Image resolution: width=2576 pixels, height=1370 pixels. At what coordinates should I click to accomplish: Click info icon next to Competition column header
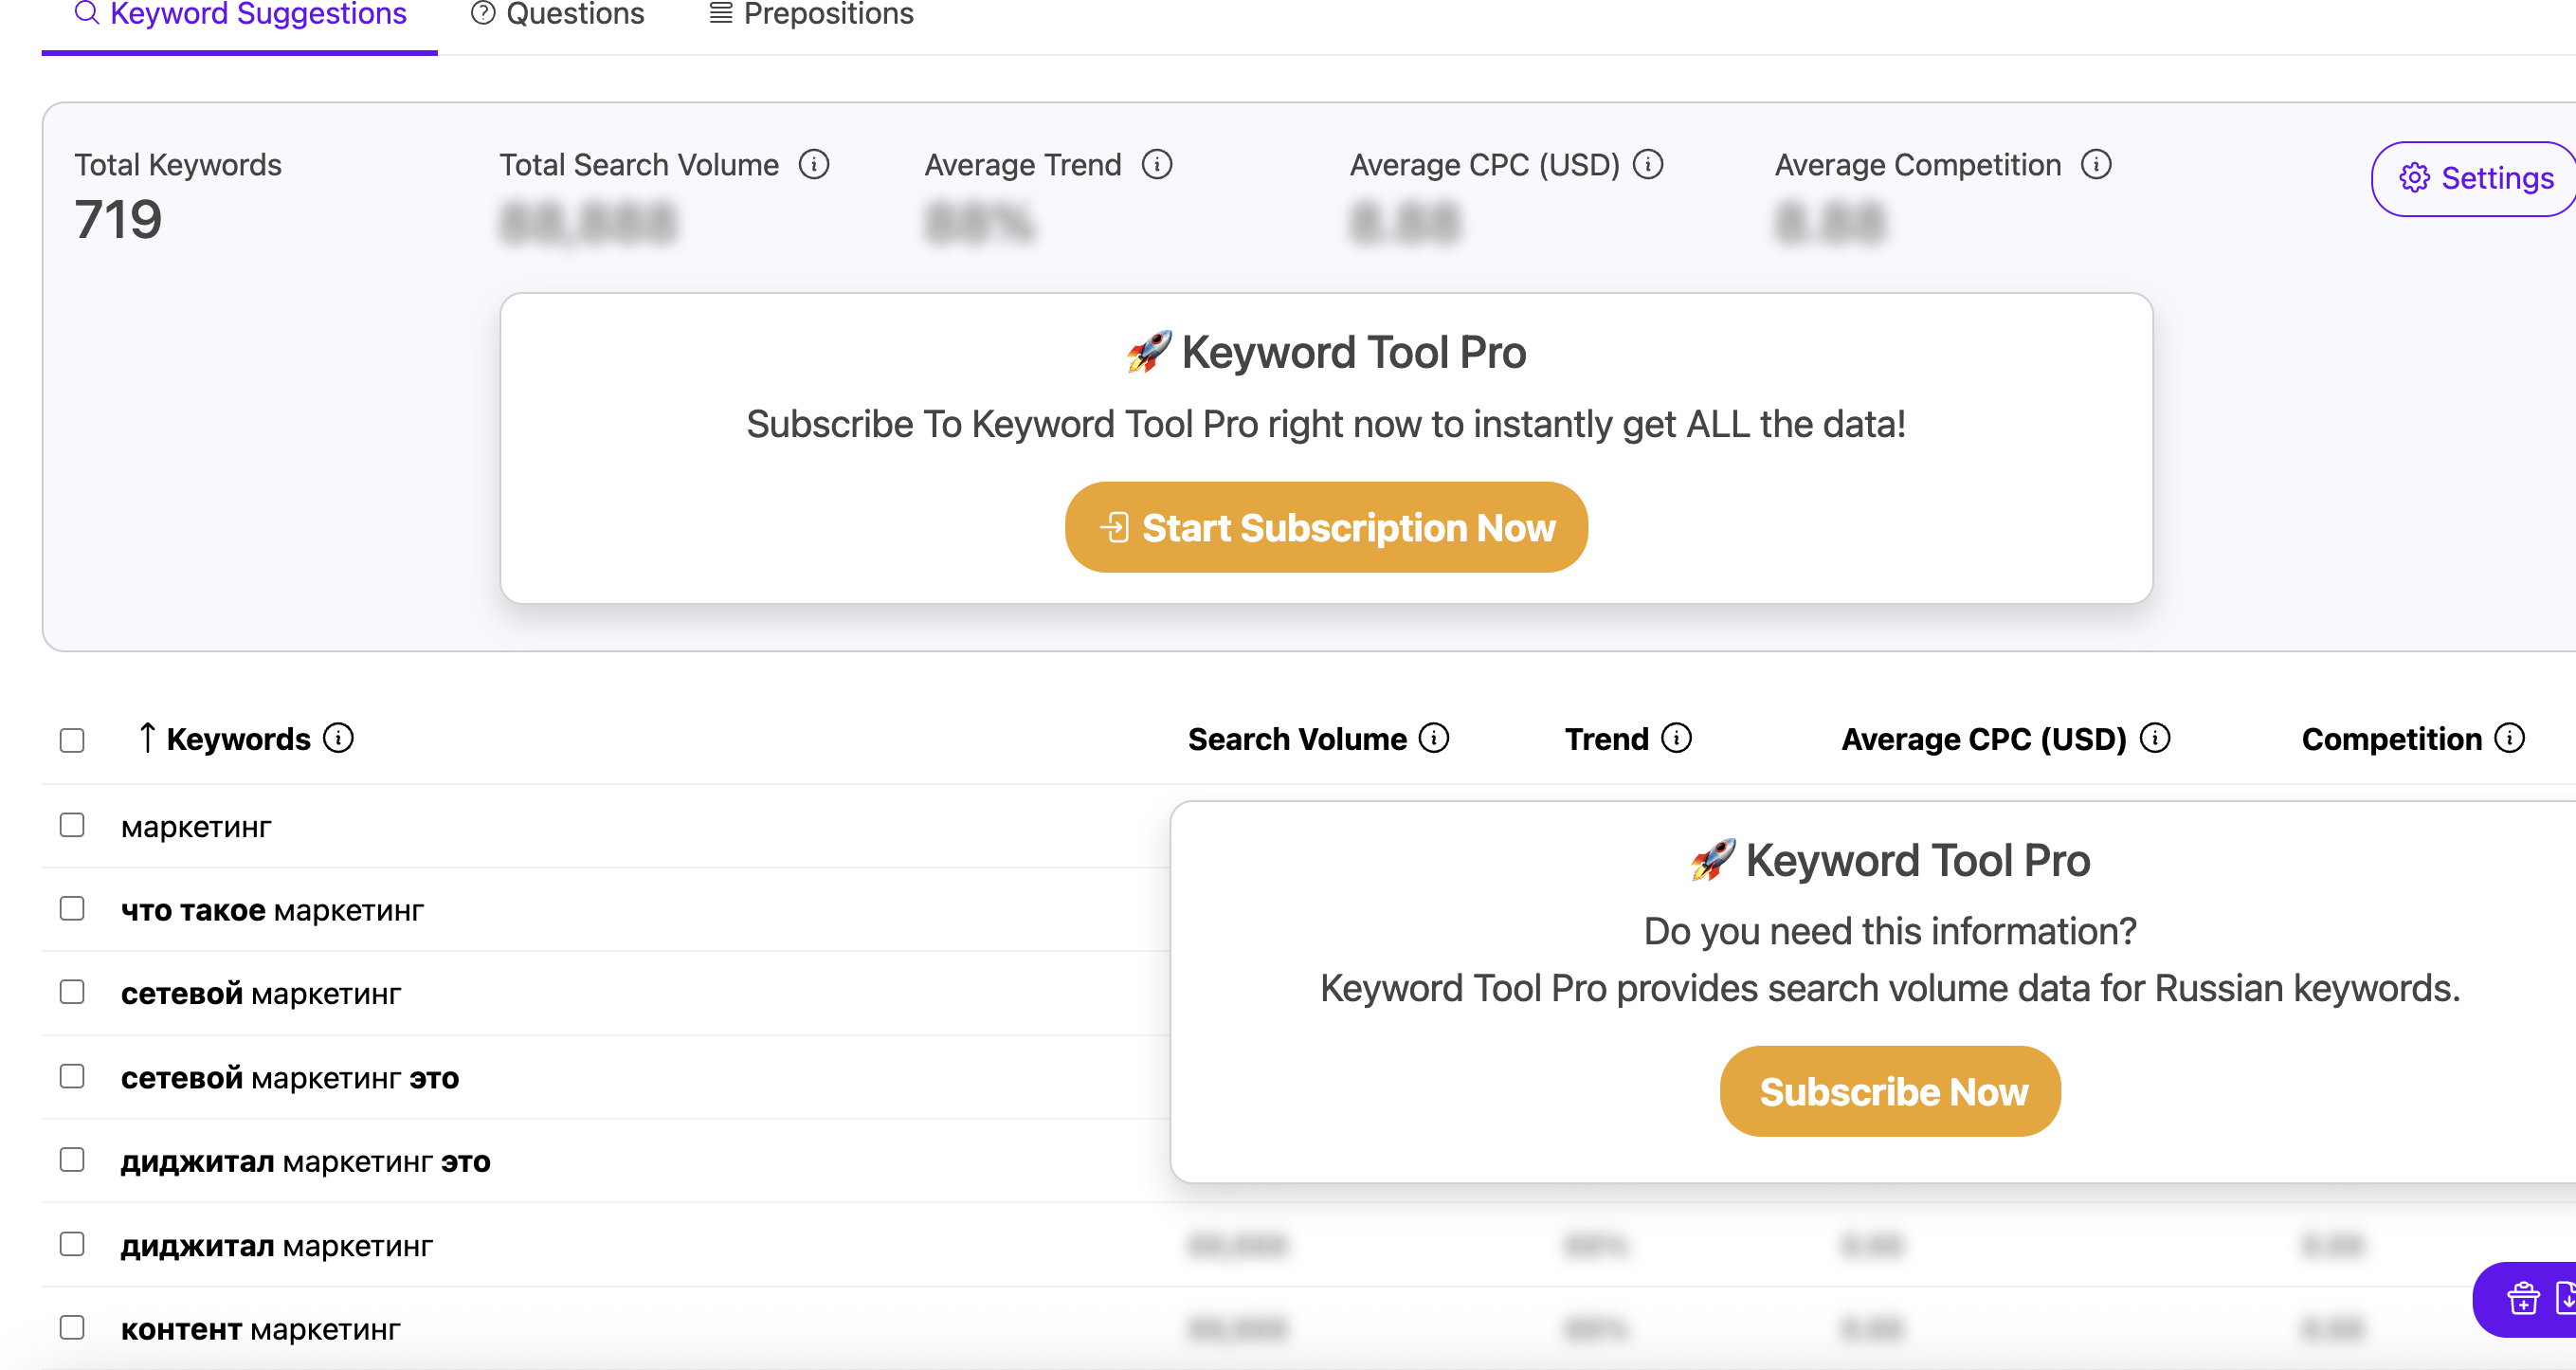2510,738
